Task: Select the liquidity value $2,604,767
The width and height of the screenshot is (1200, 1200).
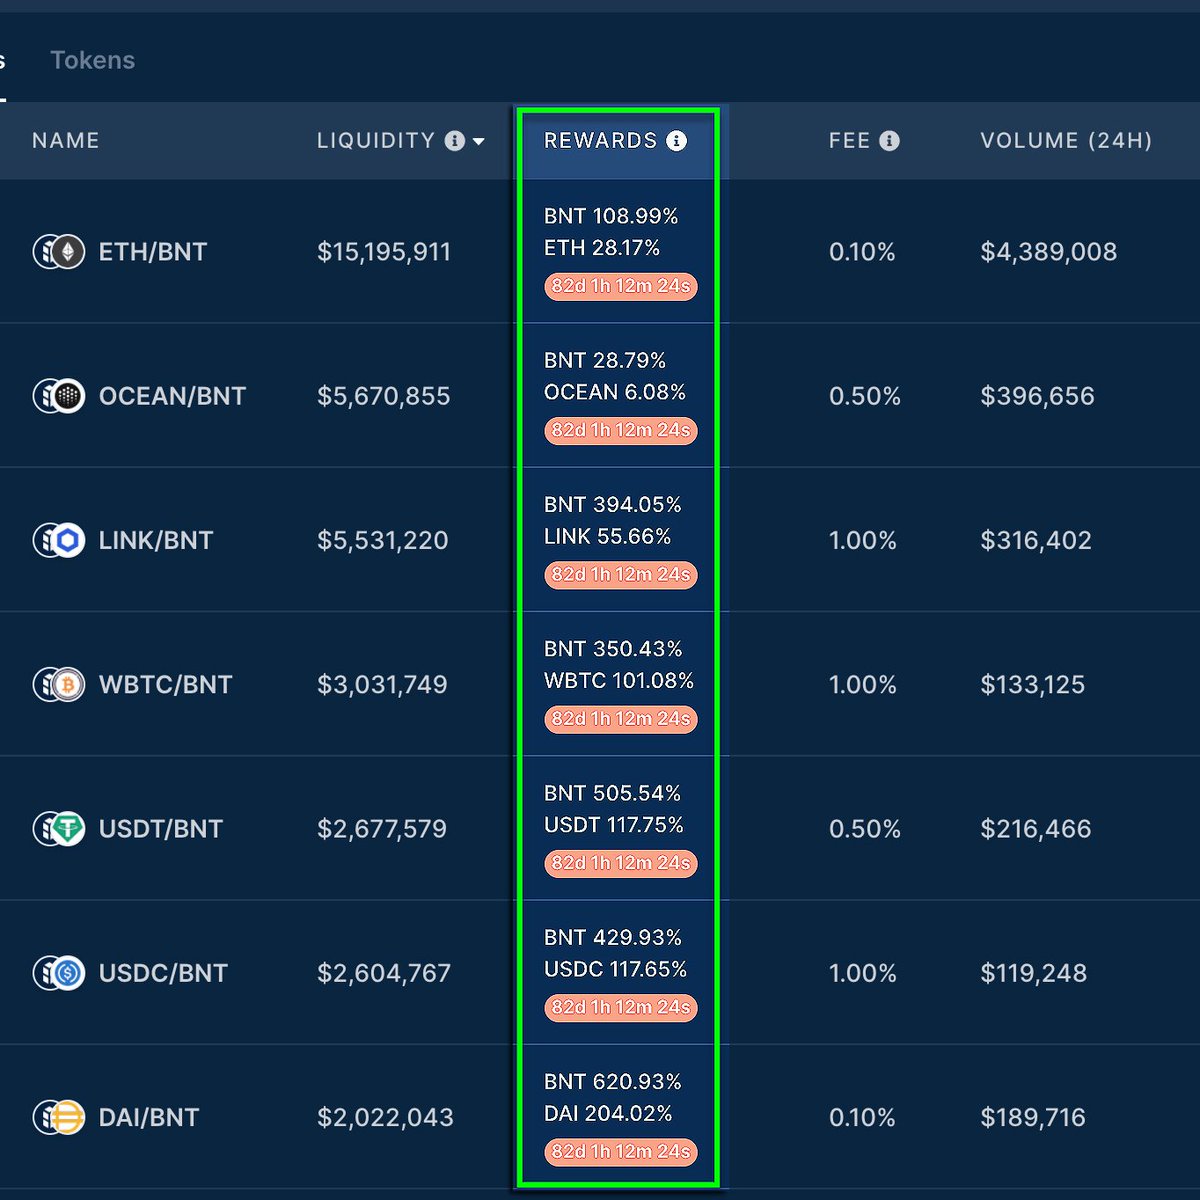Action: coord(384,973)
